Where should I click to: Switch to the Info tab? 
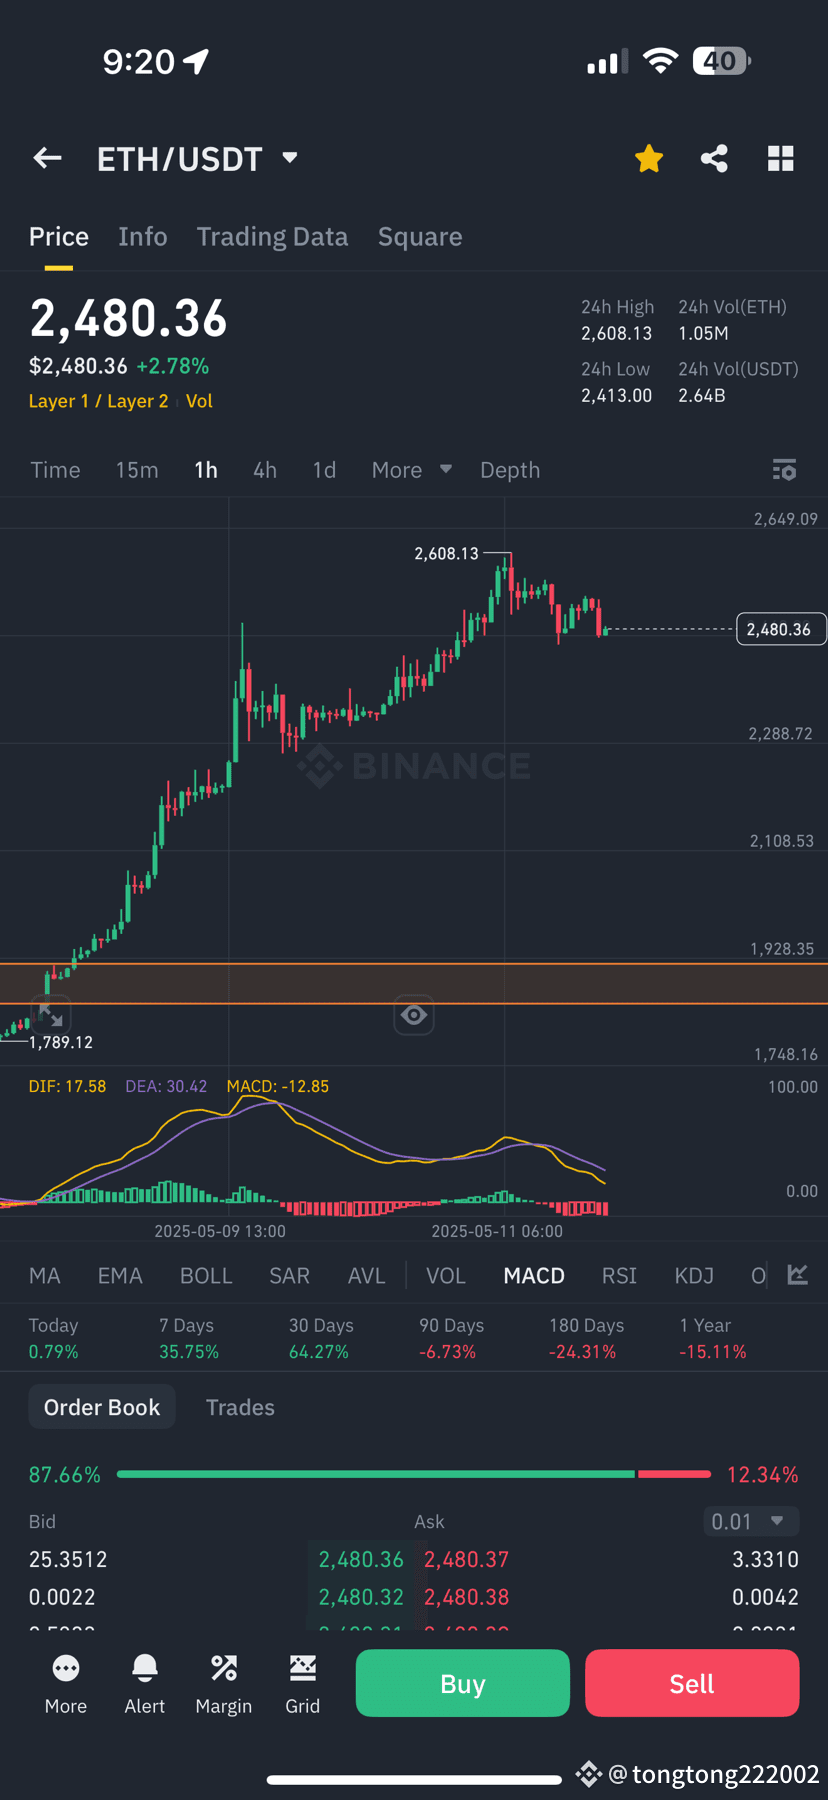[143, 237]
